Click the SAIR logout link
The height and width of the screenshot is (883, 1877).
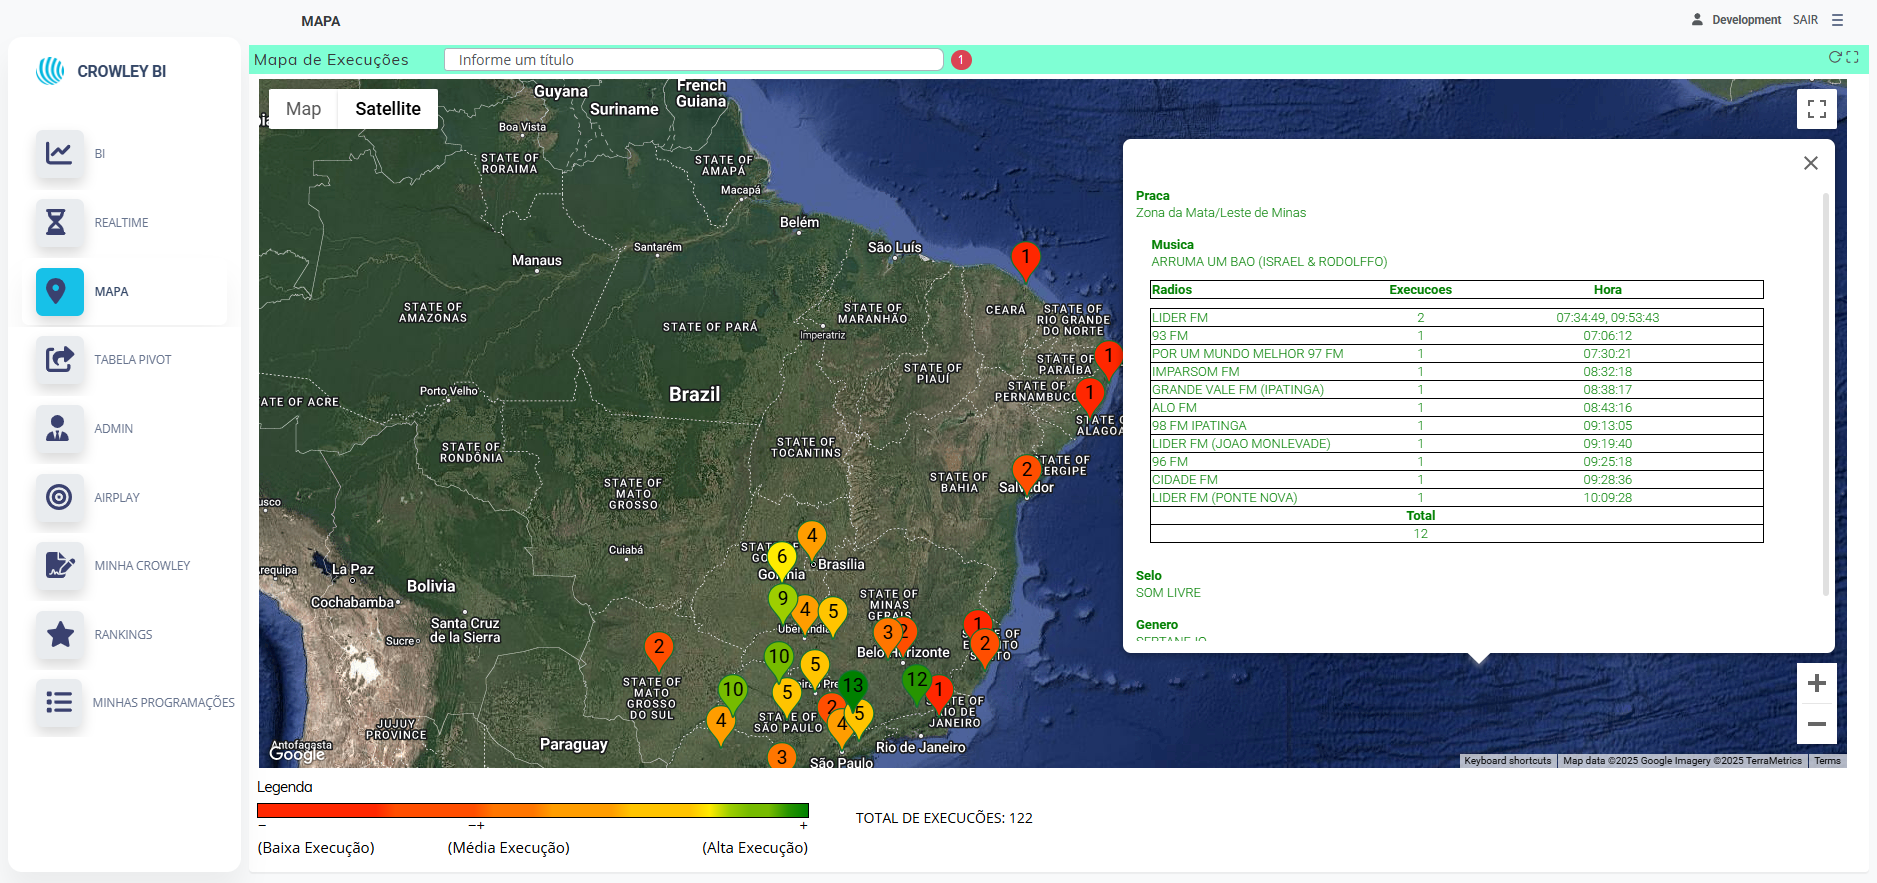1805,20
